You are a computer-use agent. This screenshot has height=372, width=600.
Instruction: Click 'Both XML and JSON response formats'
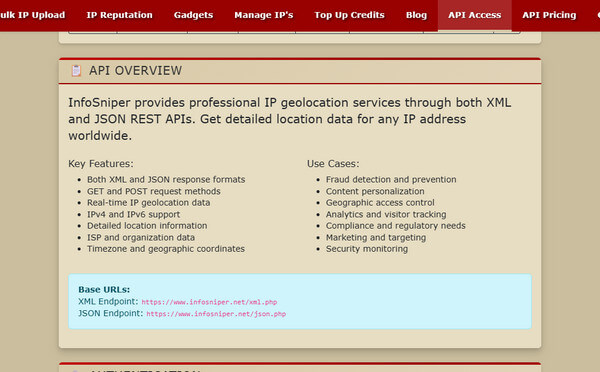166,179
